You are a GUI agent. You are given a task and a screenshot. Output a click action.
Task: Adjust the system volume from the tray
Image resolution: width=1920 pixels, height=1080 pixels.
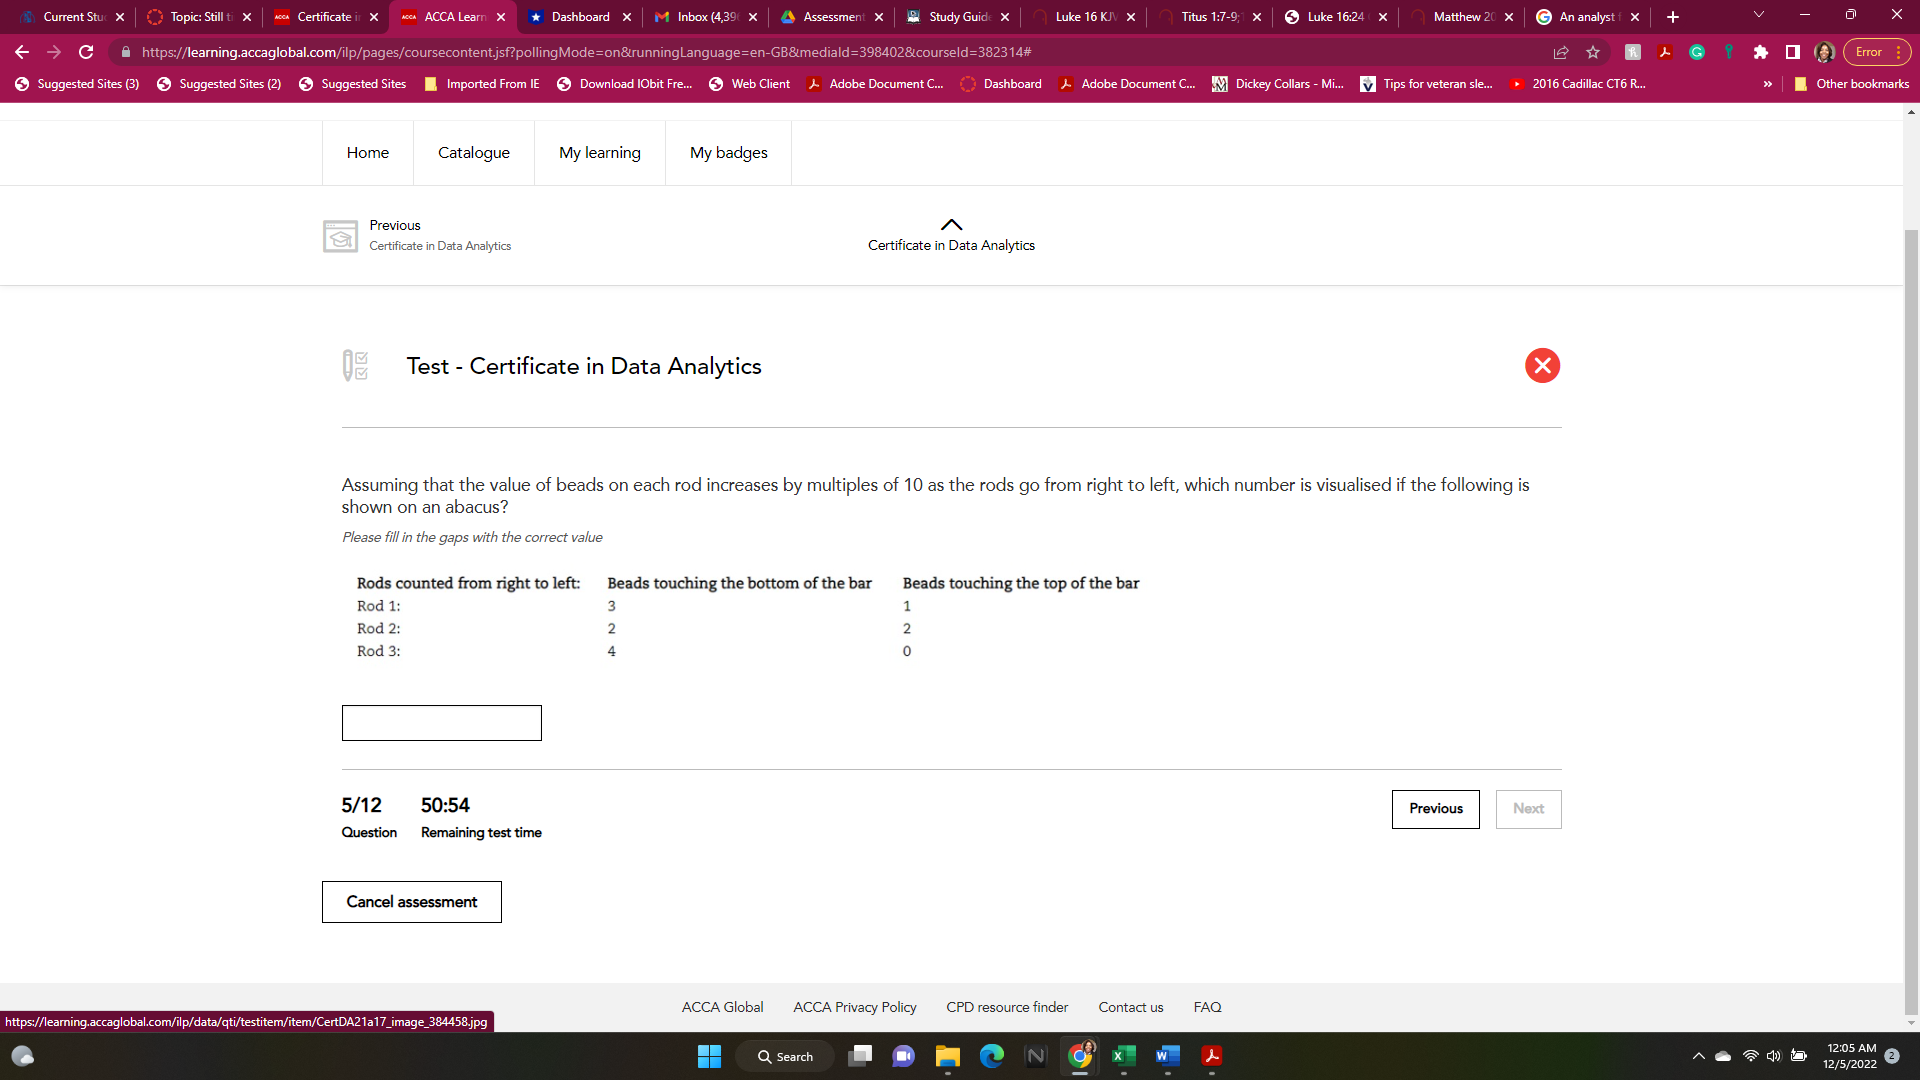pyautogui.click(x=1775, y=1055)
